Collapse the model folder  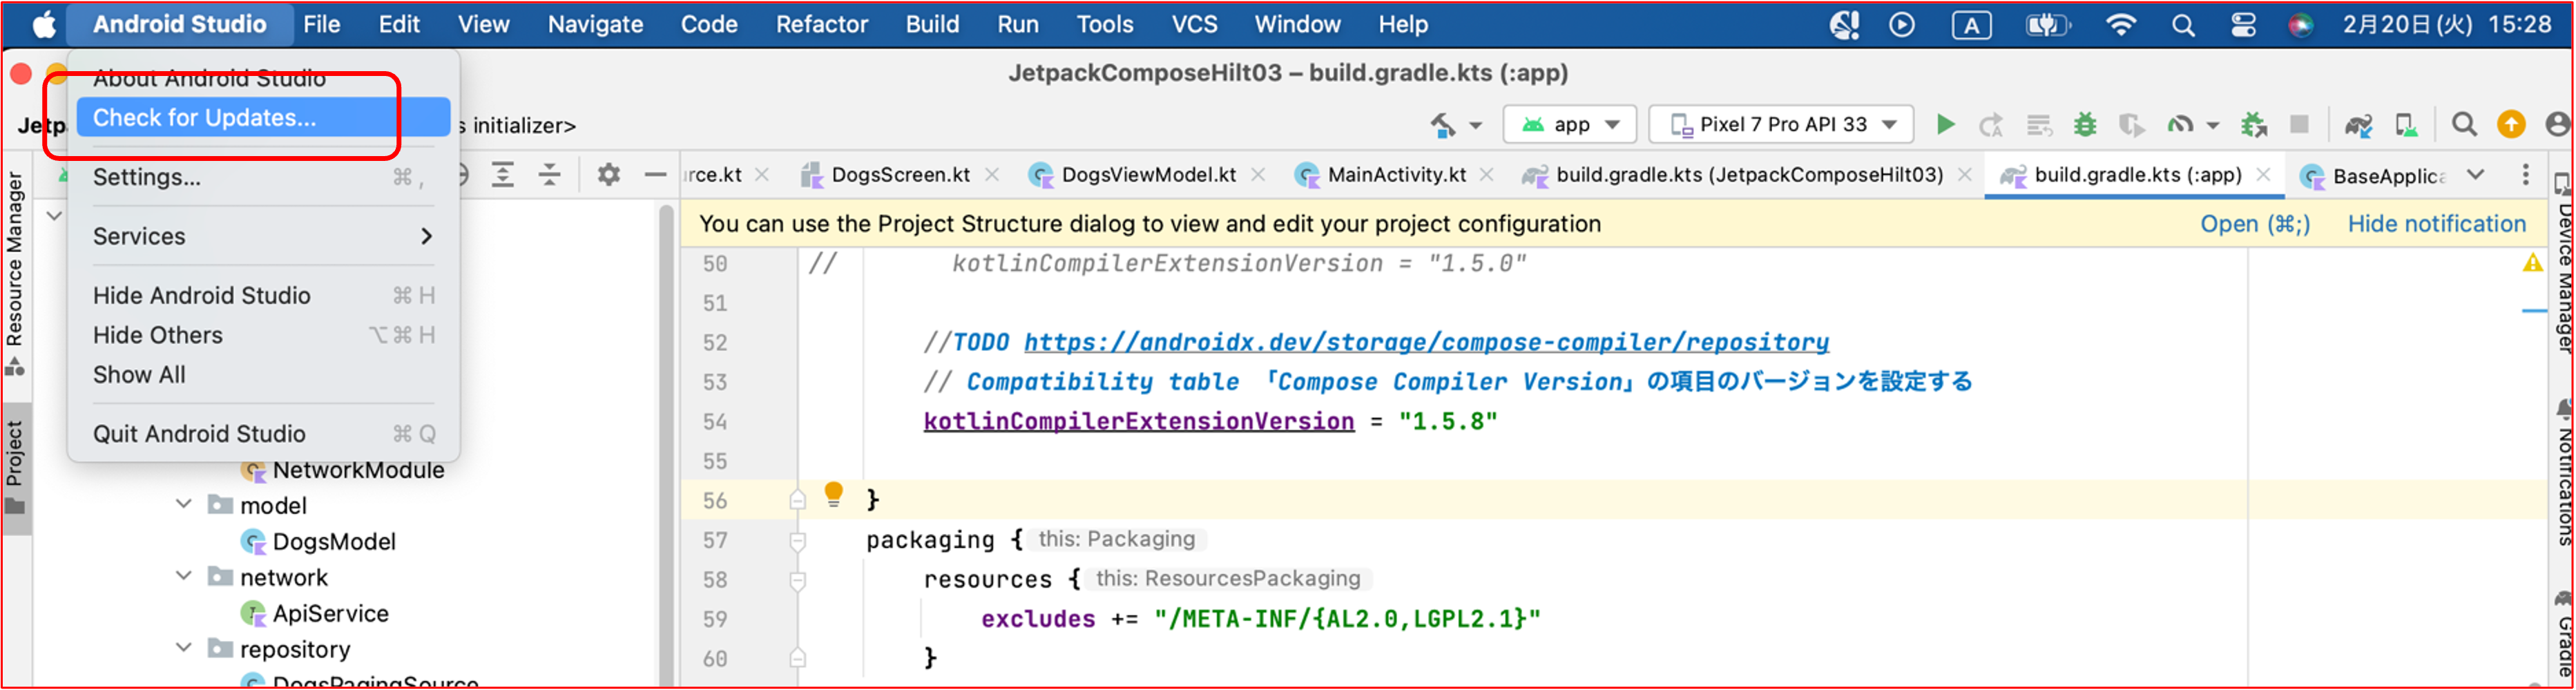184,504
